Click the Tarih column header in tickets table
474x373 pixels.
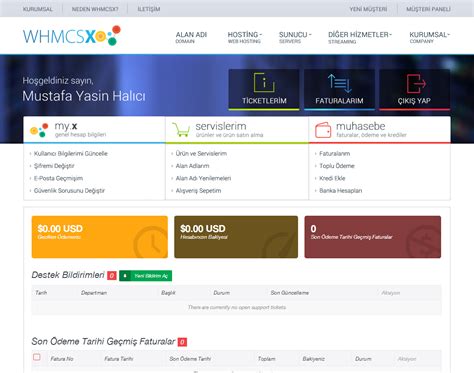point(41,293)
